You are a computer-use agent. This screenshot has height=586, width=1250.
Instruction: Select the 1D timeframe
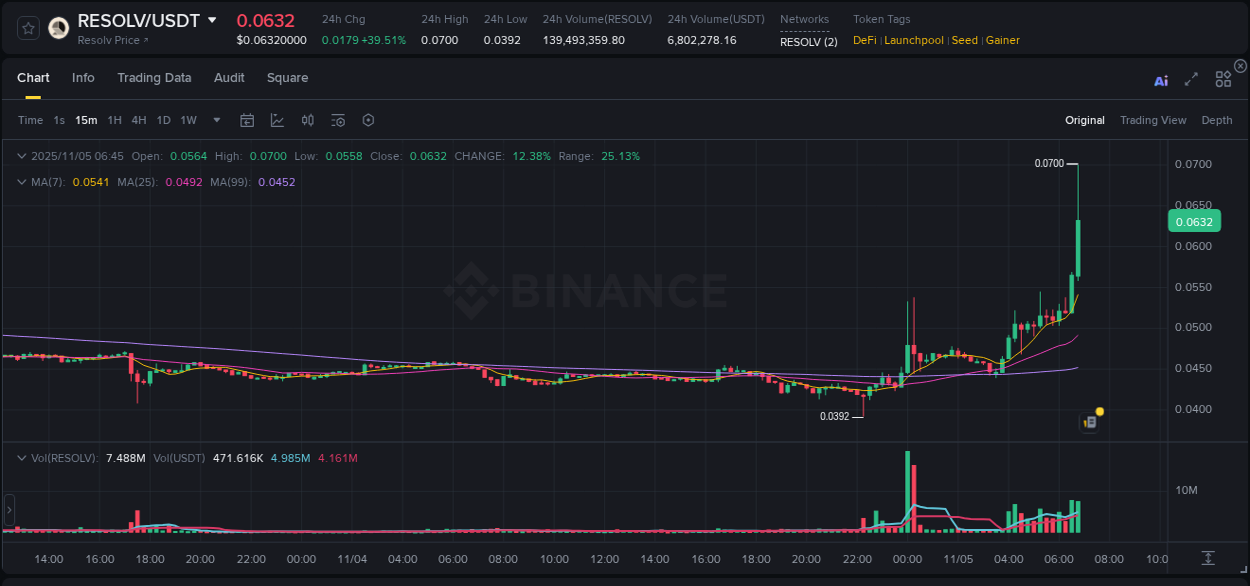(163, 120)
